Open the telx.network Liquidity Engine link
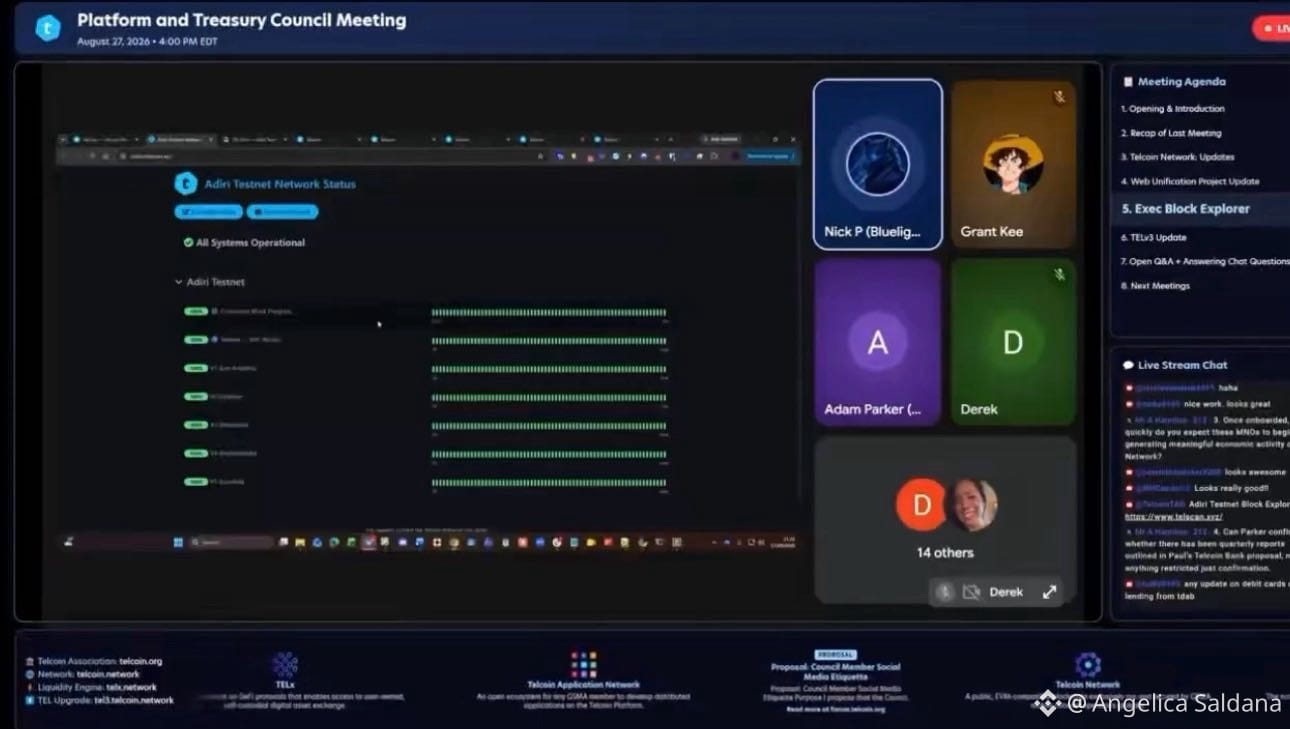 point(129,688)
